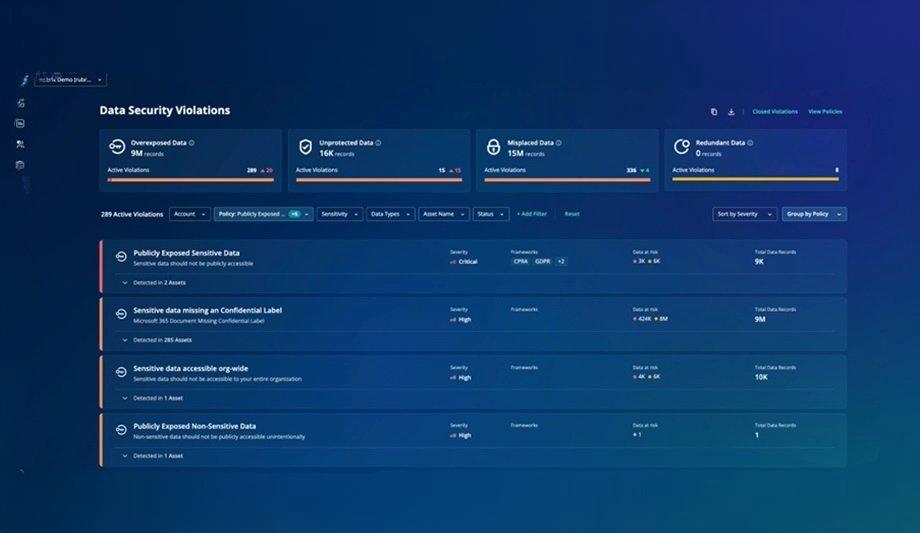Click the Closed Violations link
Image resolution: width=920 pixels, height=533 pixels.
[775, 112]
